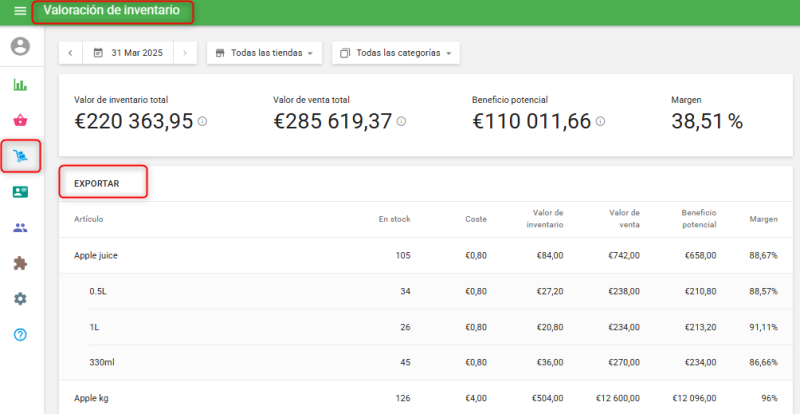Show info for Valor de venta total

click(401, 122)
